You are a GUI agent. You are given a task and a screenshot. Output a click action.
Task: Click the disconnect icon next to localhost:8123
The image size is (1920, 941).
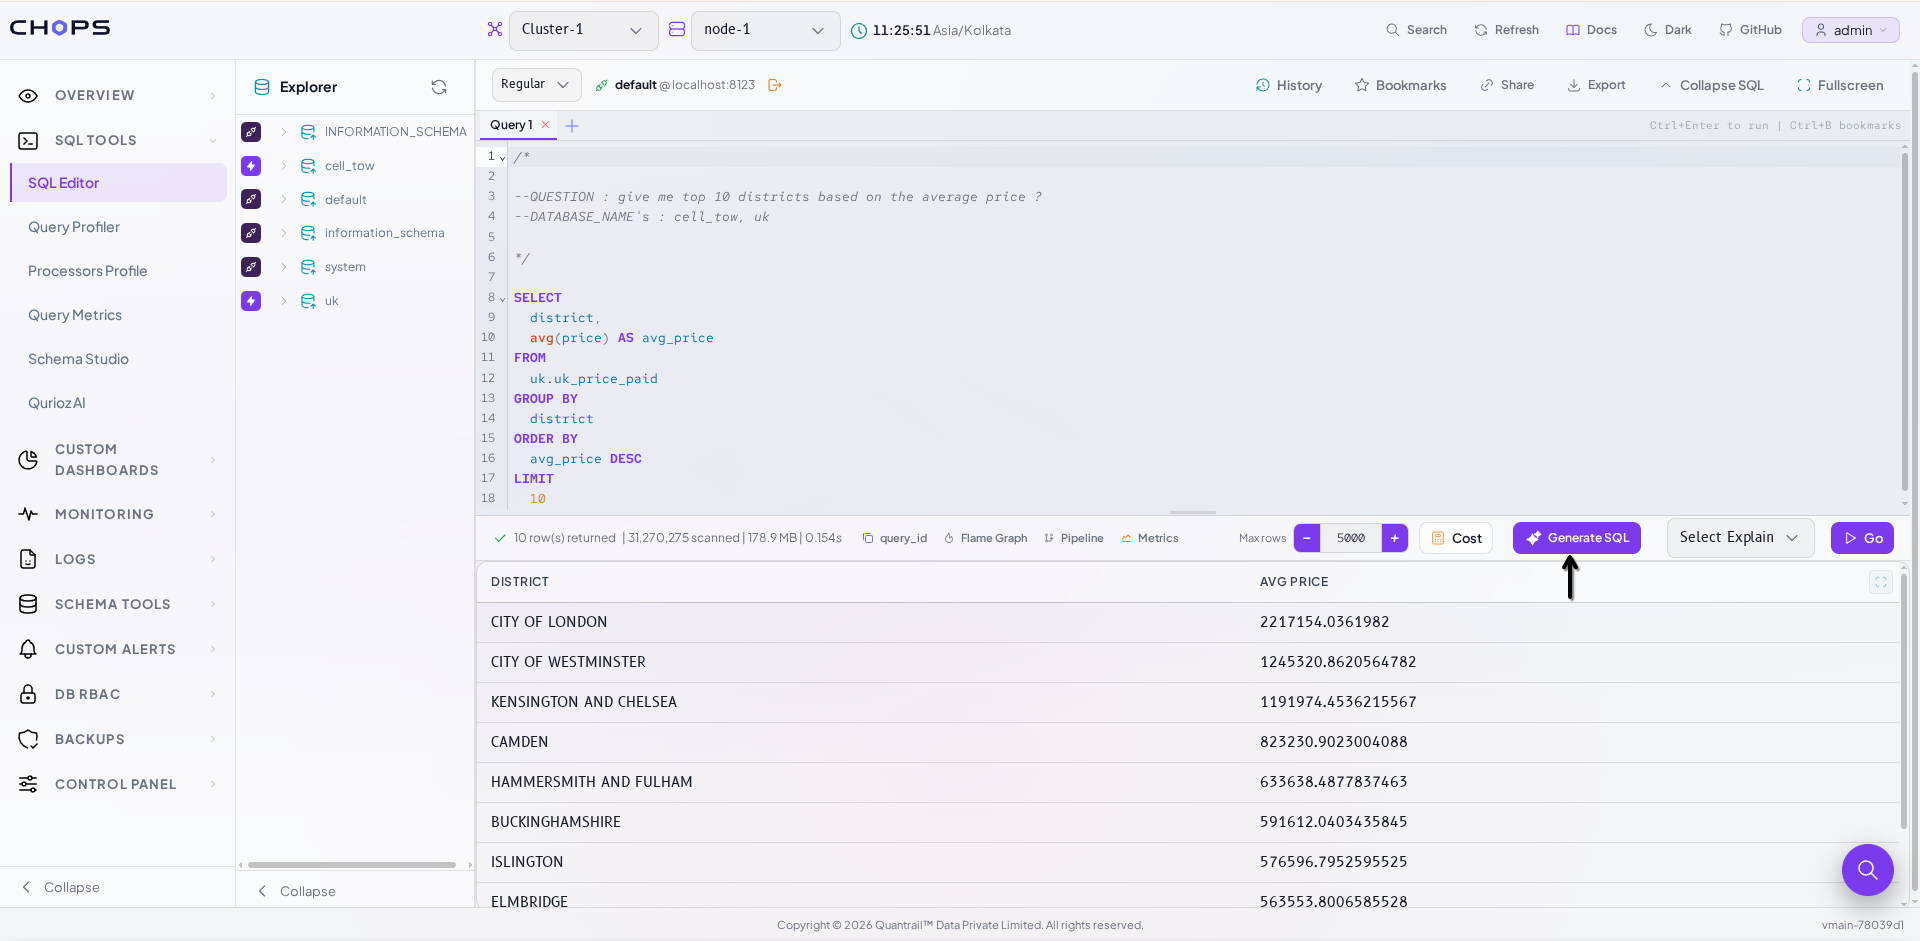click(x=774, y=85)
